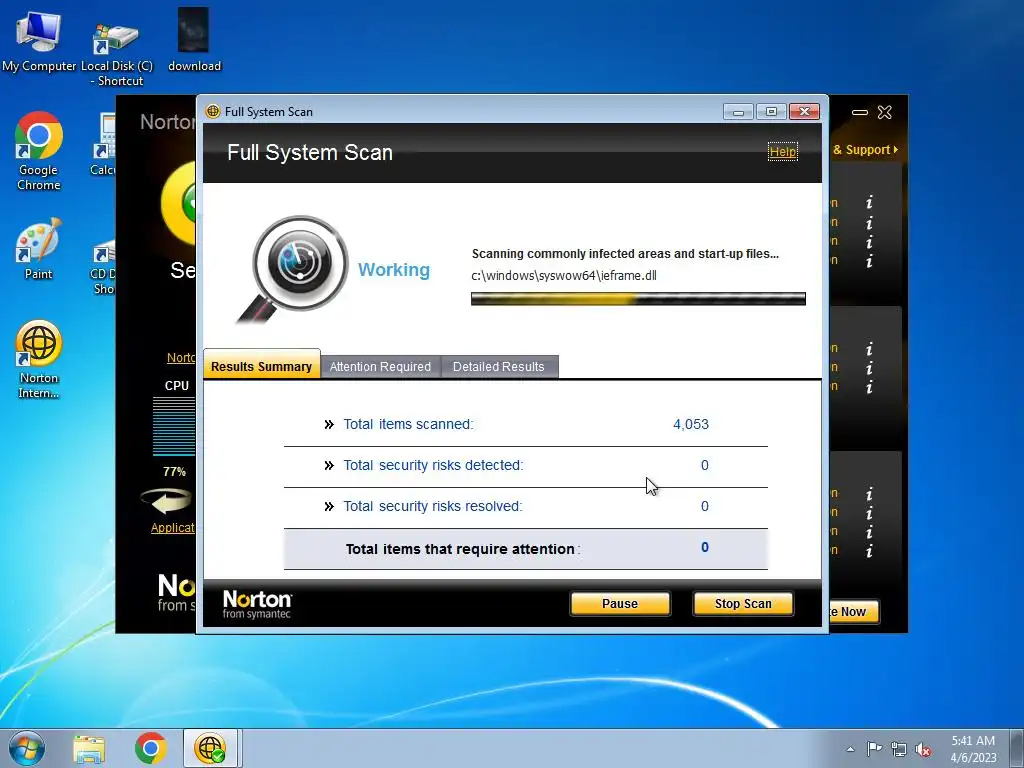
Task: Minimize the Full System Scan window
Action: pyautogui.click(x=738, y=112)
